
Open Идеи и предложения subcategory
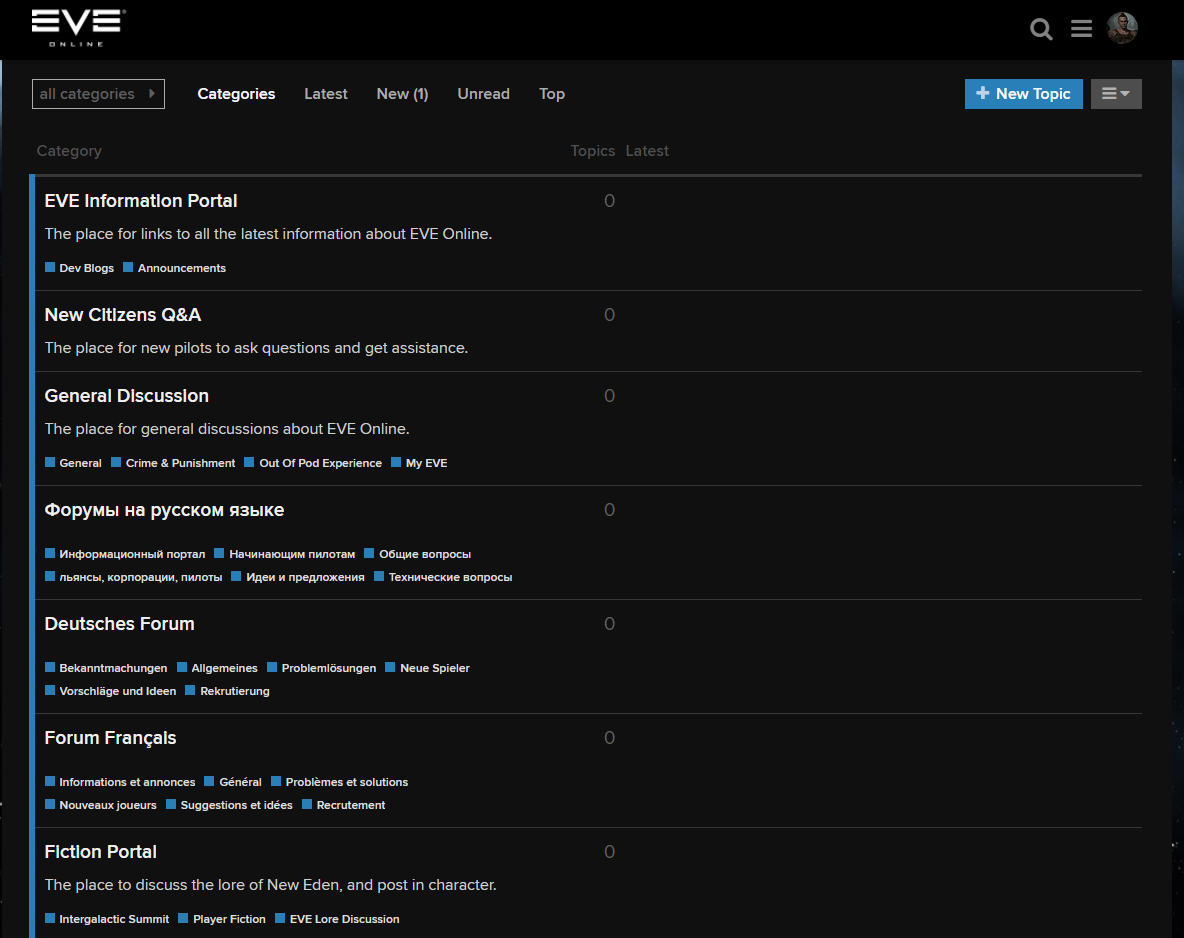298,577
